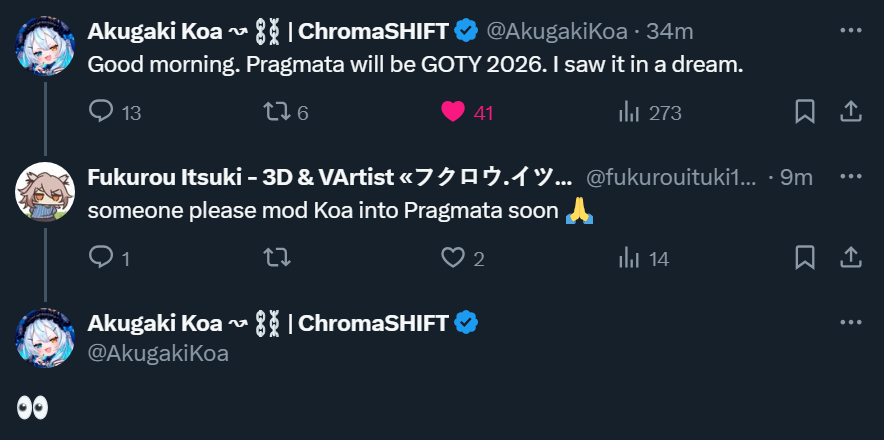Reply to Akugaki Koa's Pragmata tweet

click(x=102, y=112)
